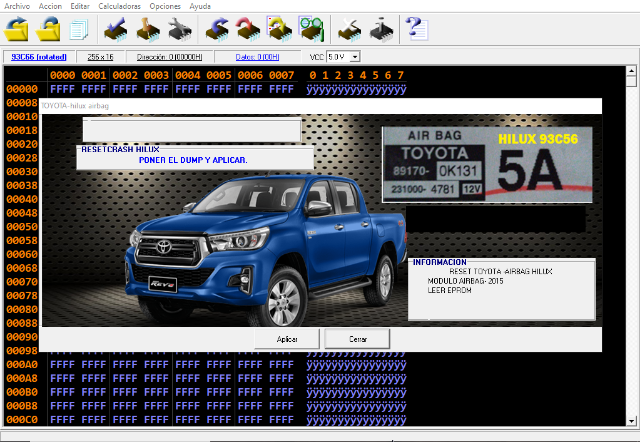Viewport: 640px width, 442px height.
Task: Click hex cell at row 000B8 column 0001
Action: [94, 406]
